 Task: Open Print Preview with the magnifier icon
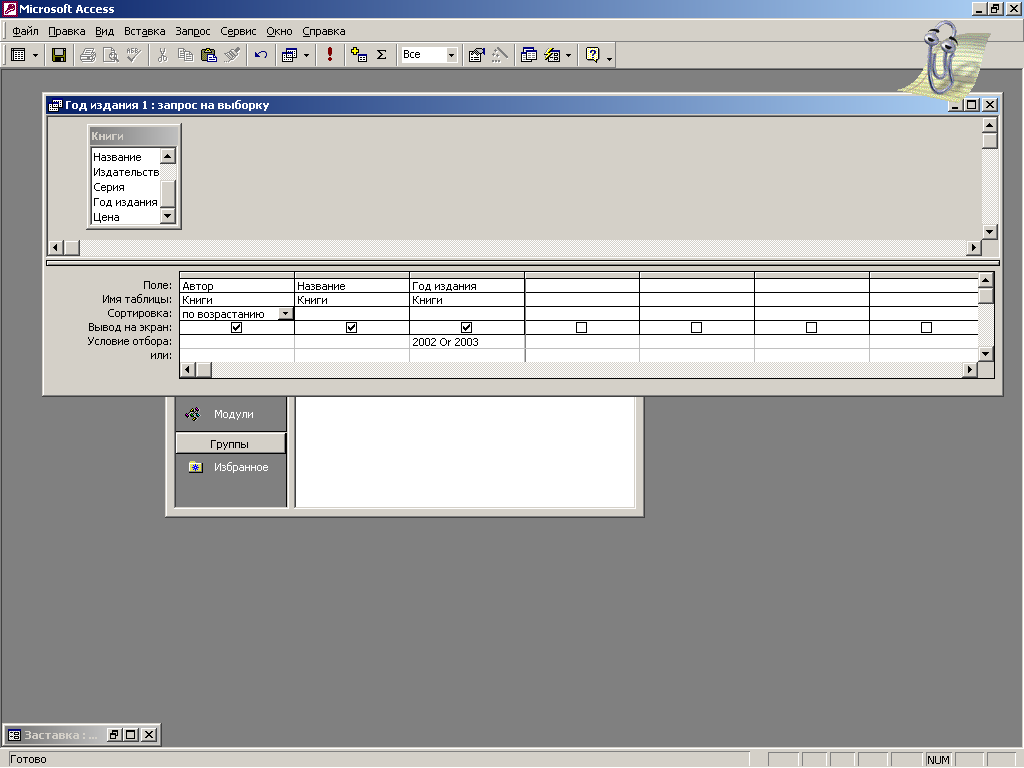pos(111,55)
